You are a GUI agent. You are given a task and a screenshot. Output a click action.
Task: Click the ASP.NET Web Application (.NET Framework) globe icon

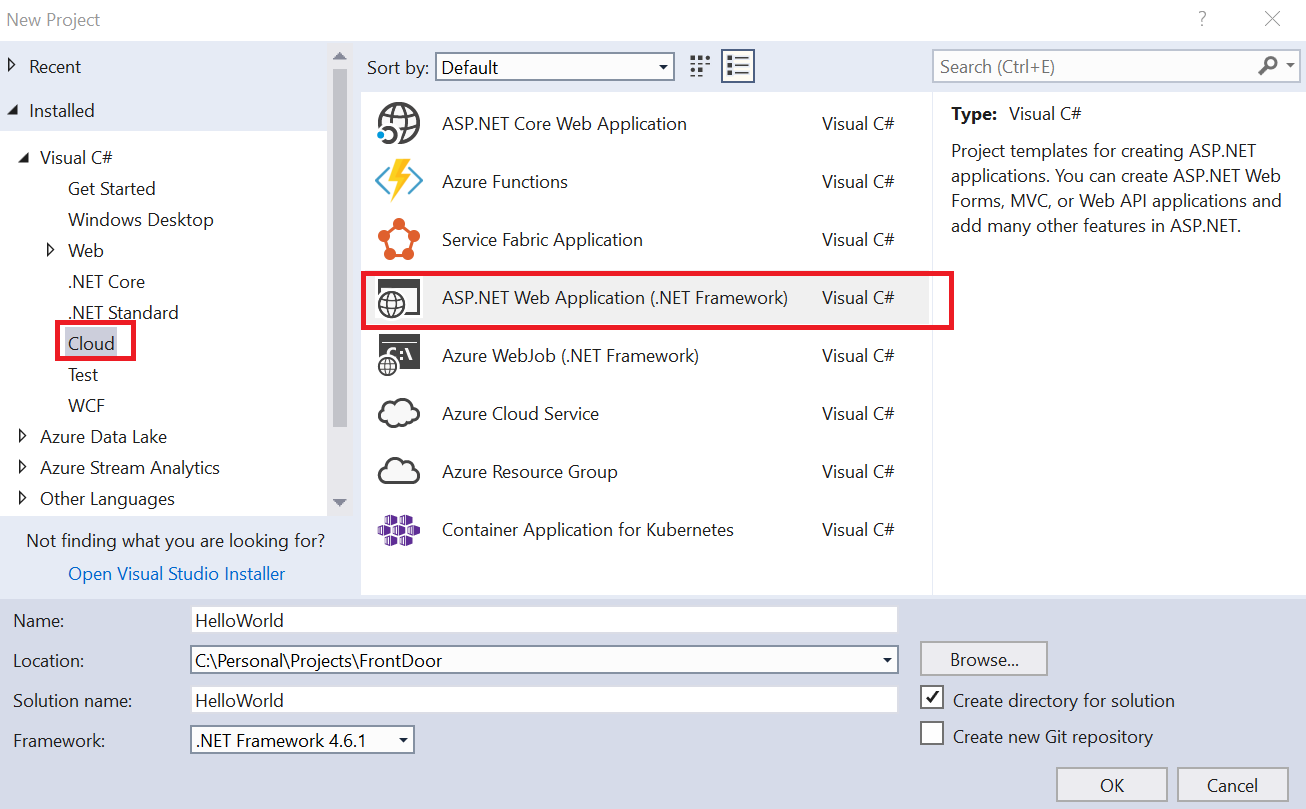pos(398,298)
